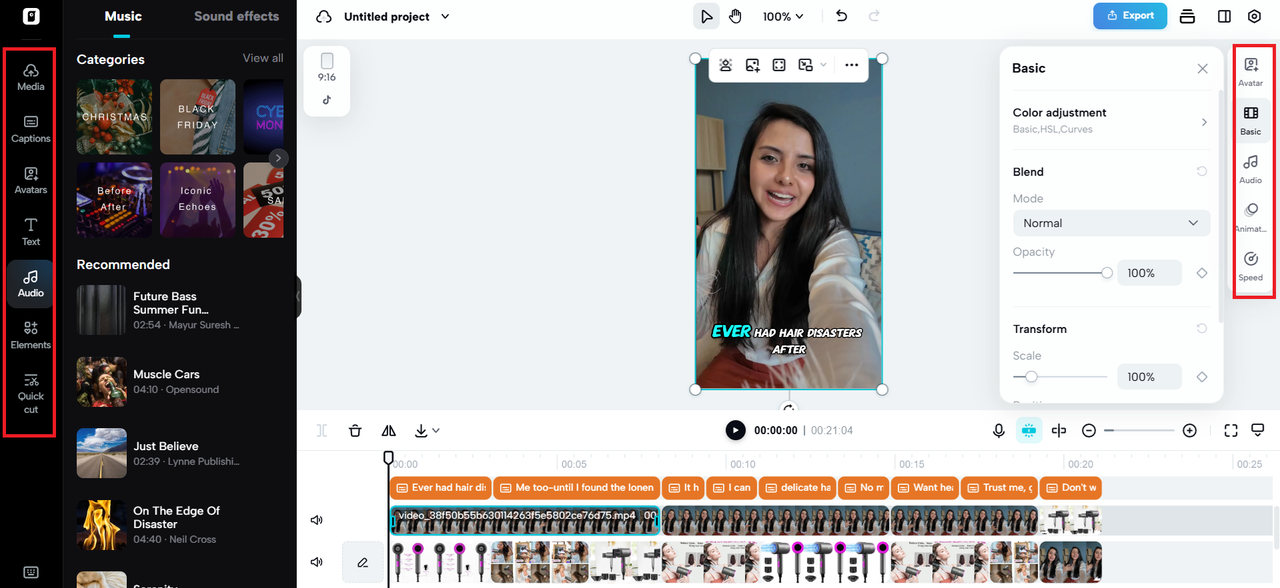The image size is (1280, 588).
Task: Click the Export button
Action: [1129, 16]
